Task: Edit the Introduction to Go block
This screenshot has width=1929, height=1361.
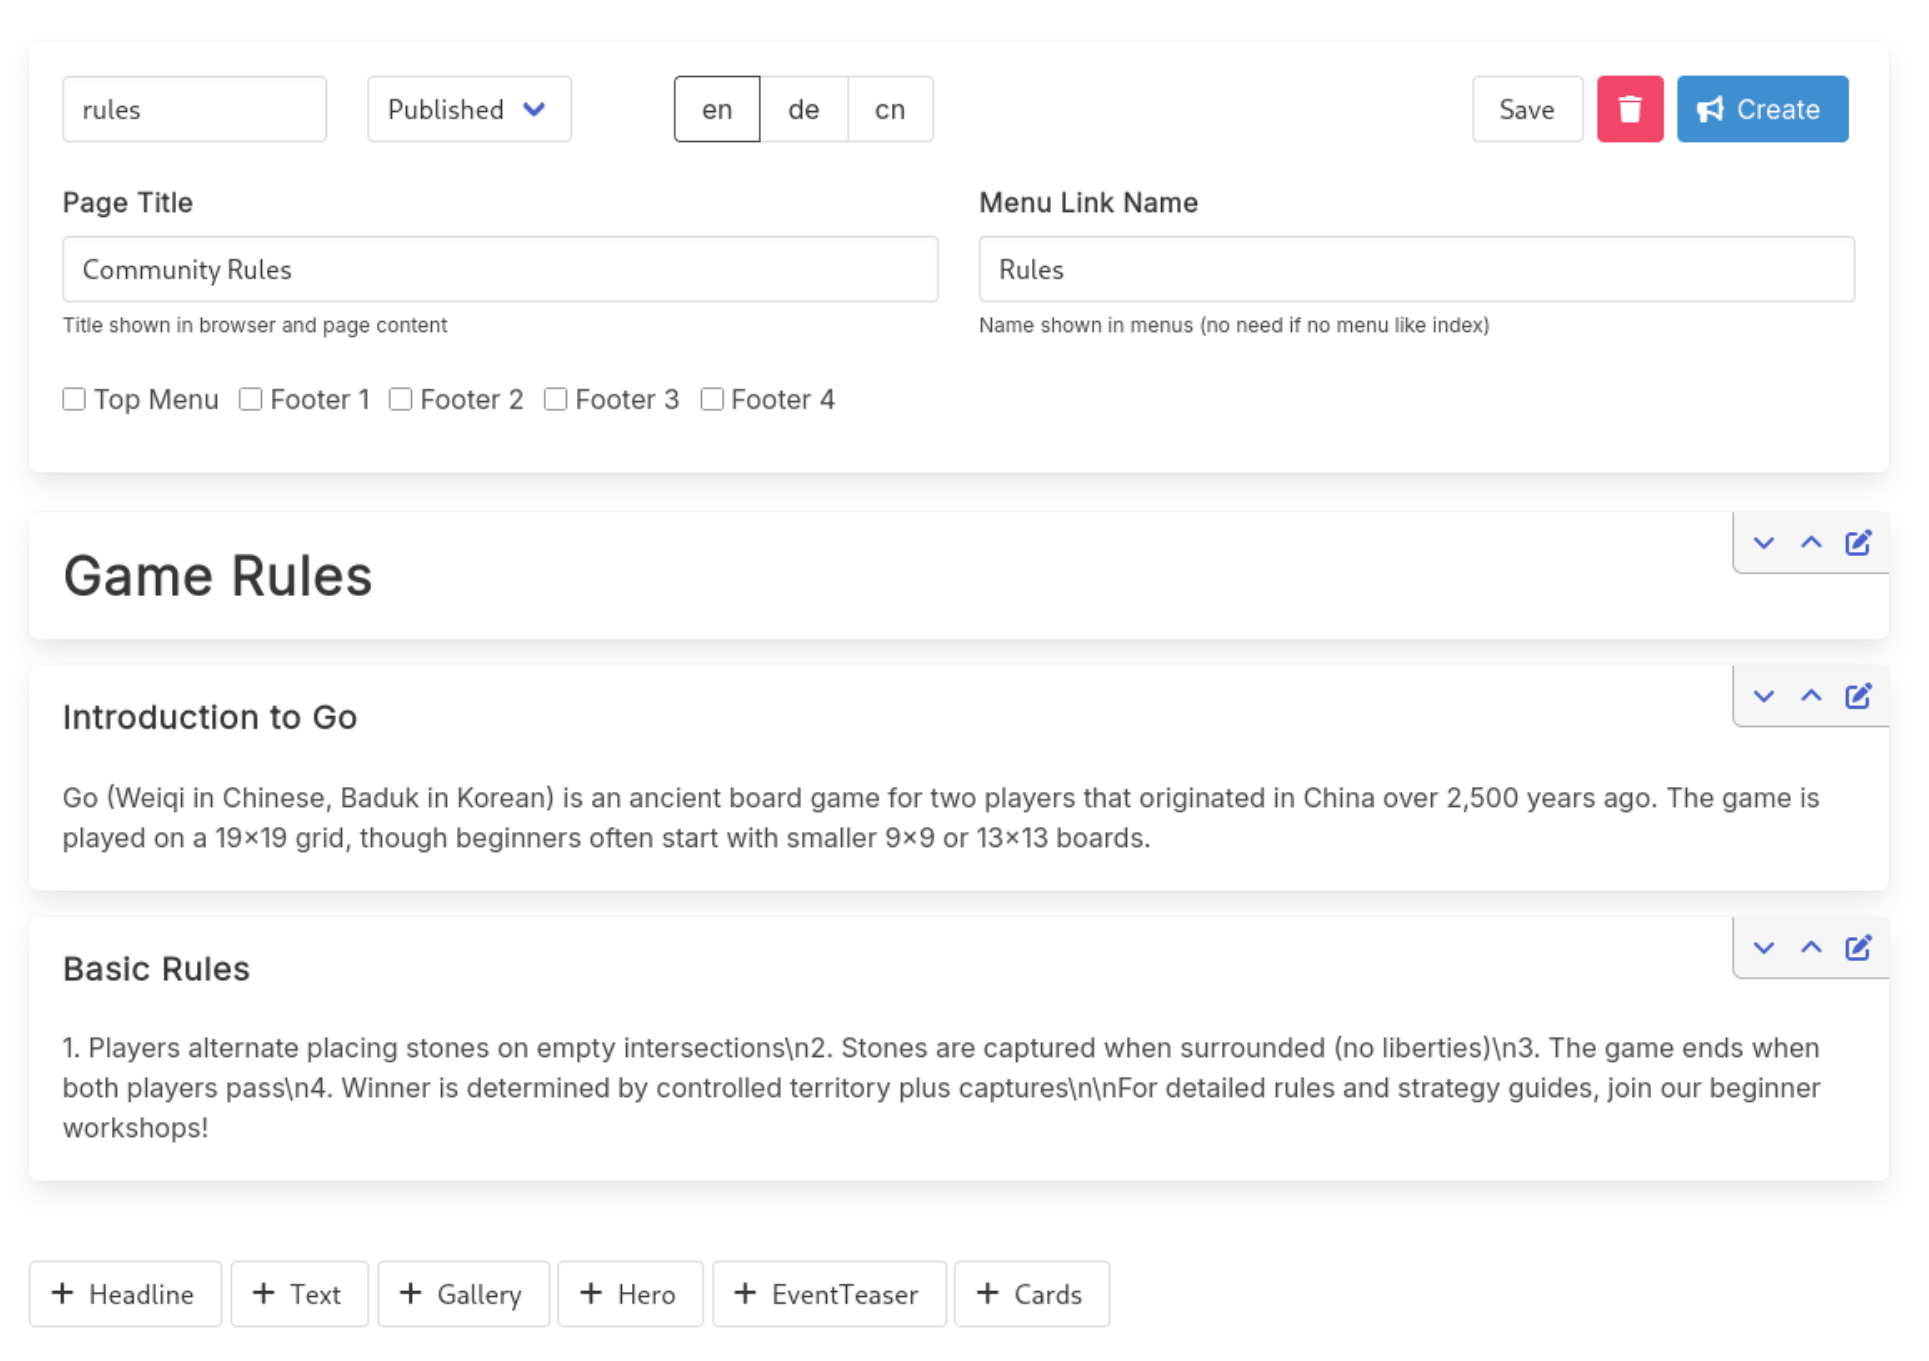Action: (1858, 696)
